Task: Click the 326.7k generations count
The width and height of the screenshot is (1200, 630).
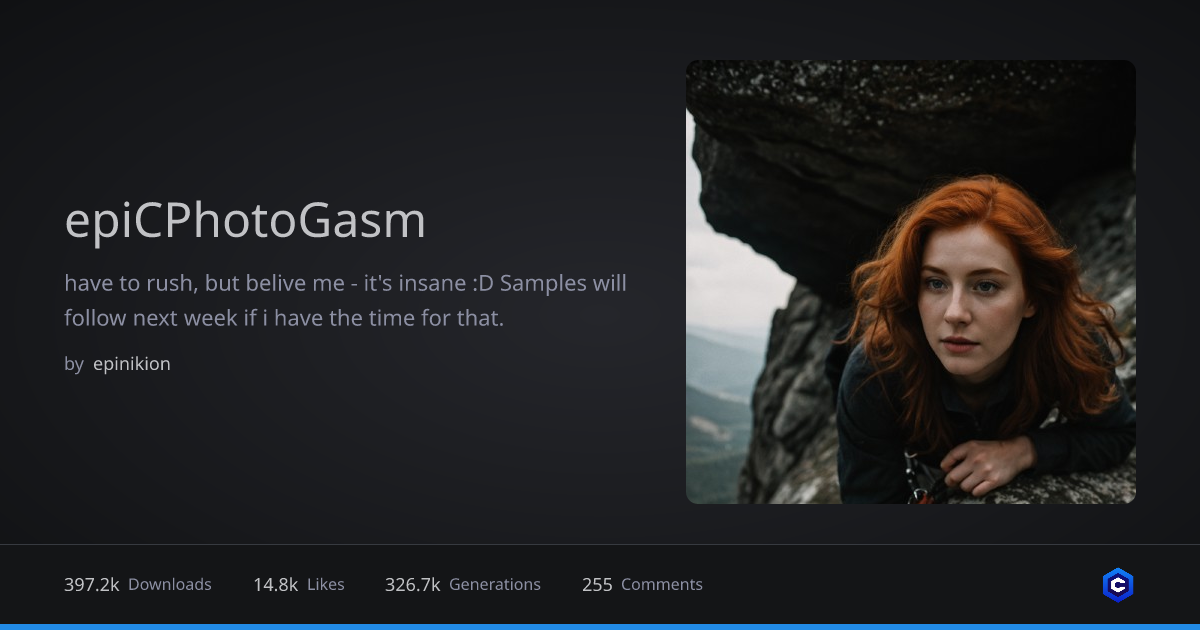Action: point(412,585)
